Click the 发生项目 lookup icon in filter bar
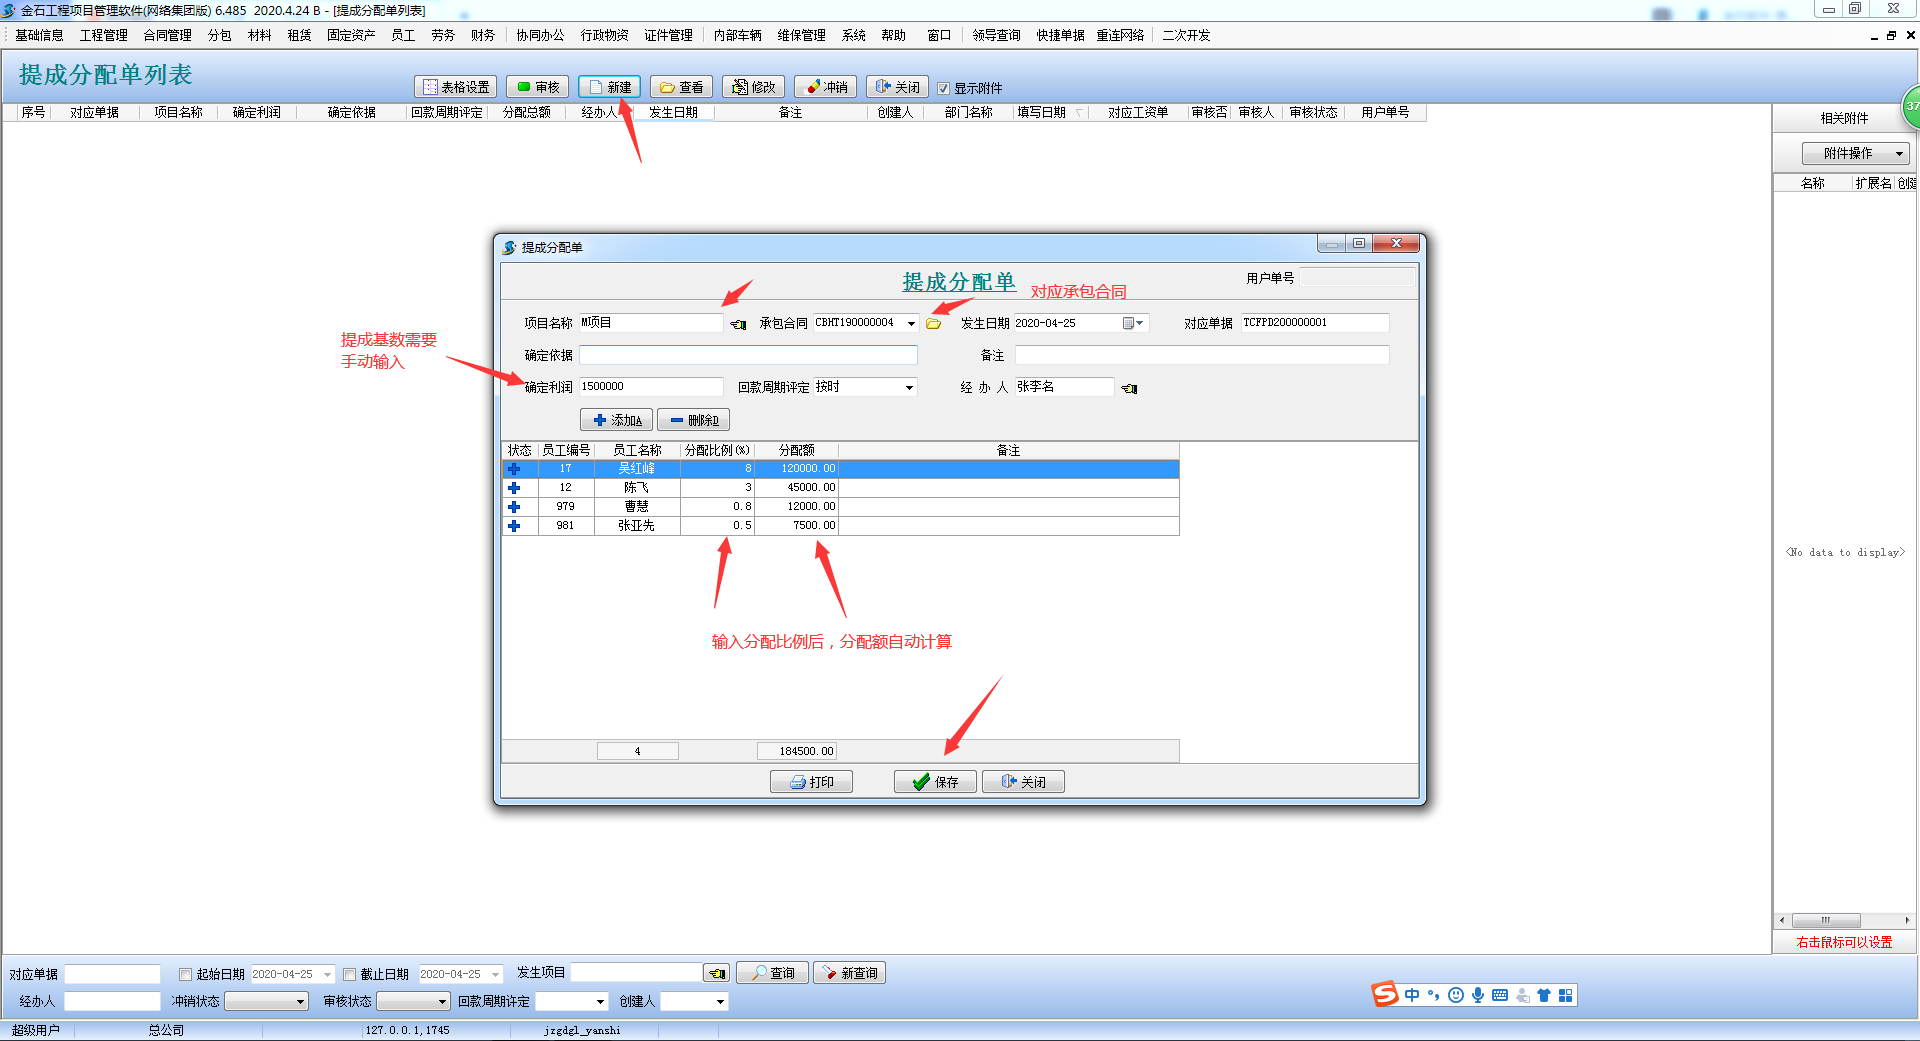Image resolution: width=1920 pixels, height=1041 pixels. (716, 973)
